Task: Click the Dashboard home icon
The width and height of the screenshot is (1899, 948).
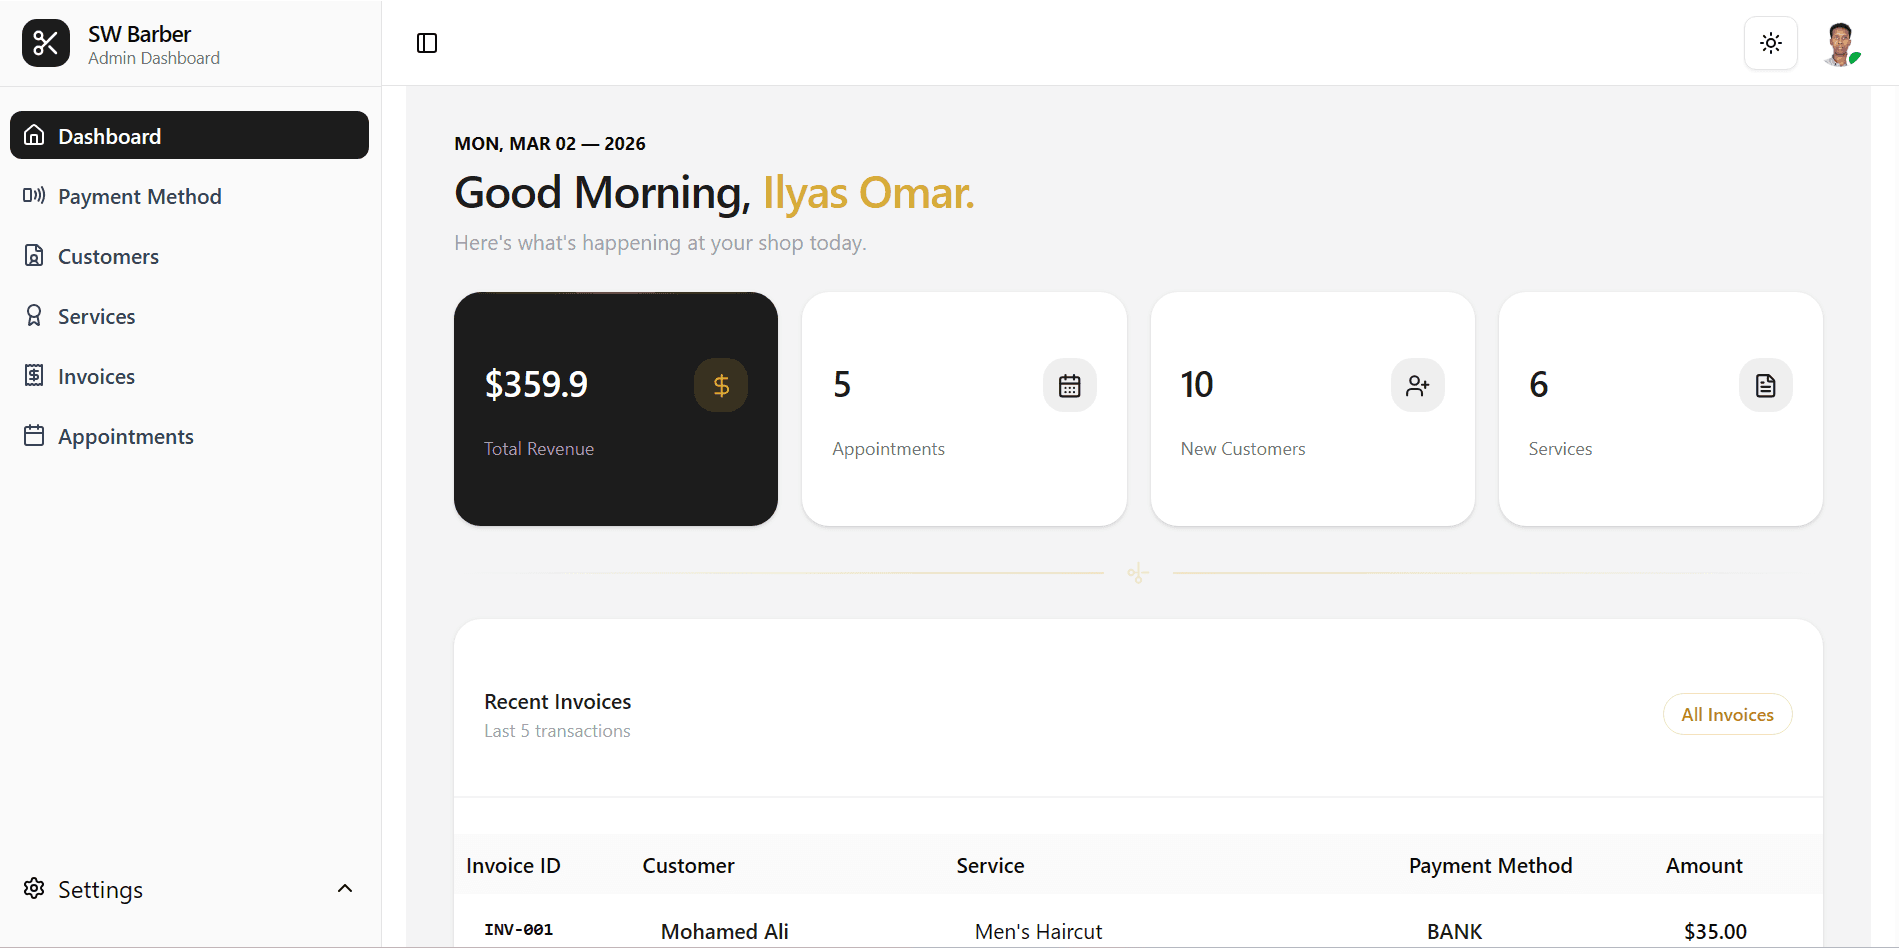Action: (34, 135)
